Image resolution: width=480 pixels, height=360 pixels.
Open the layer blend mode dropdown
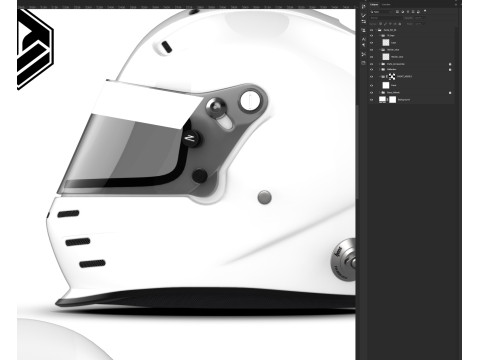tap(386, 18)
